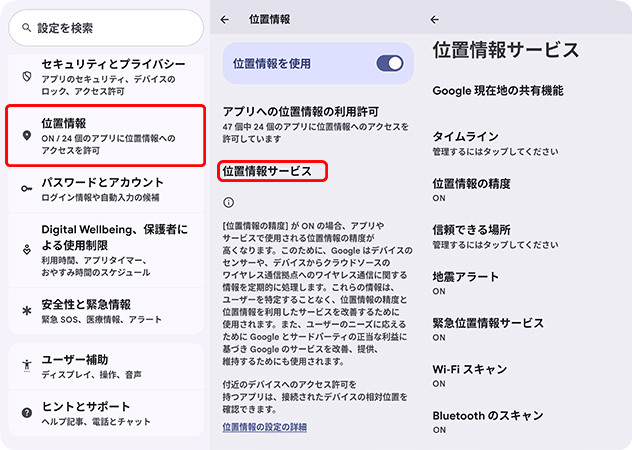Screen dimensions: 632x450
Task: Go back from the 位置情報 panel
Action: tap(225, 19)
